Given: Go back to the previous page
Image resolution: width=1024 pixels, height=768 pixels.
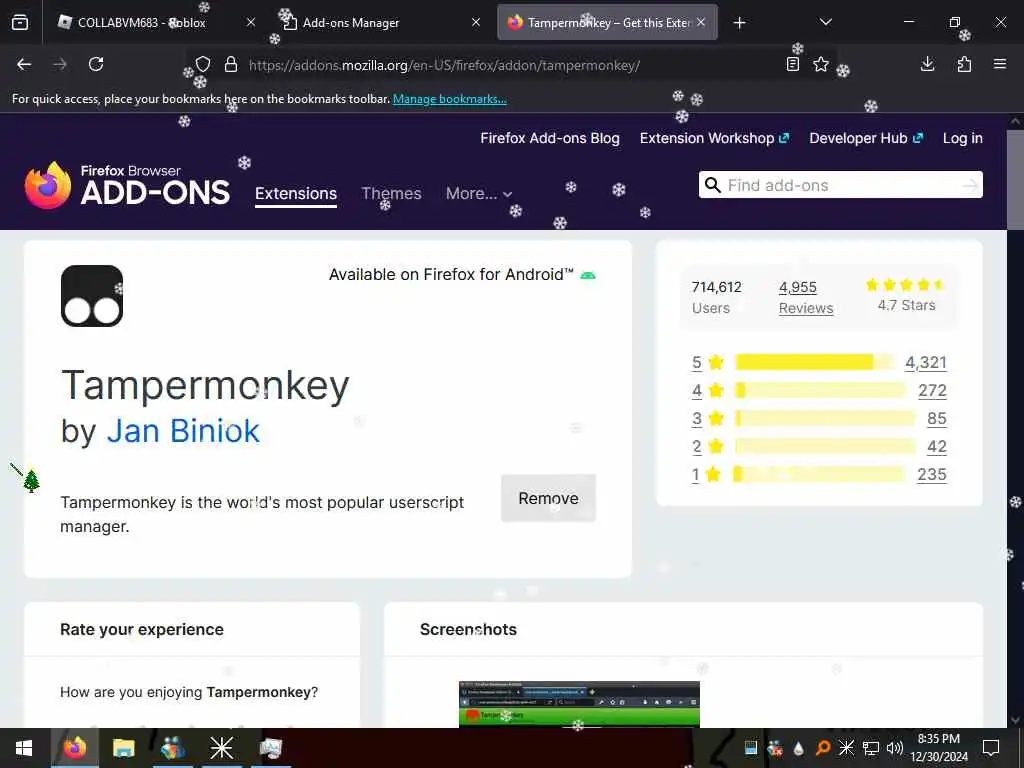Looking at the screenshot, I should pos(24,64).
